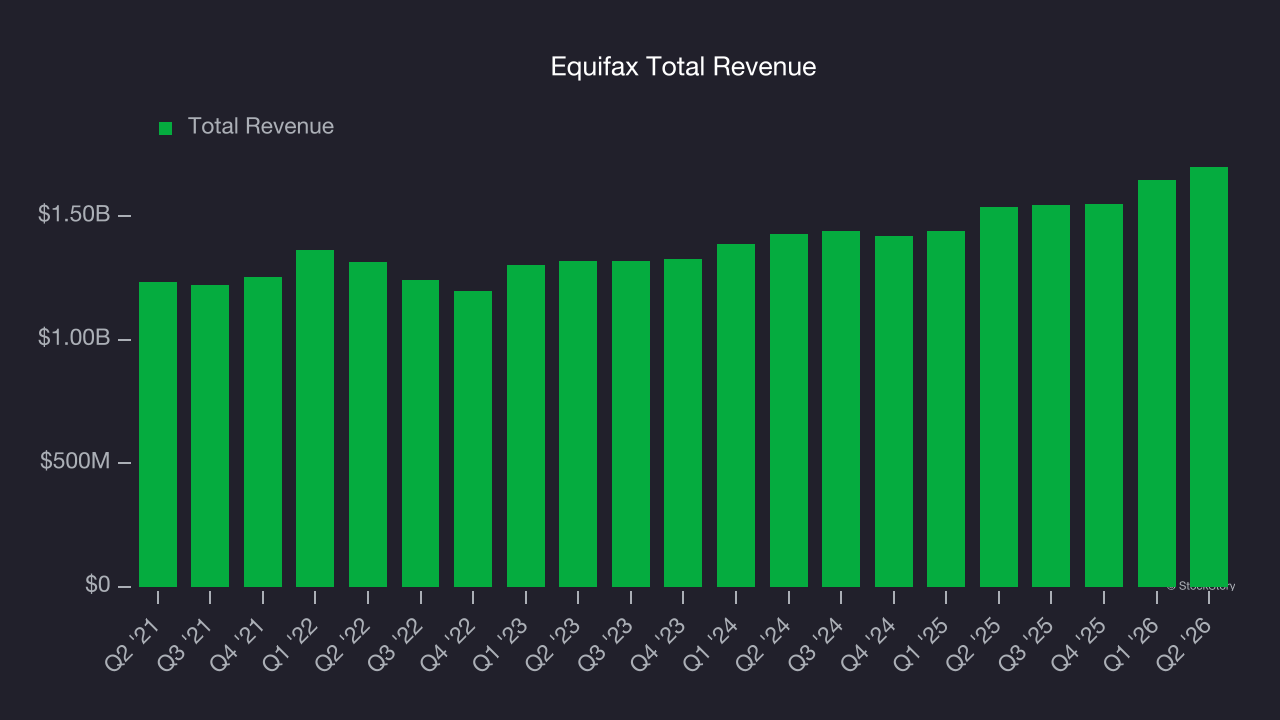The height and width of the screenshot is (720, 1280).
Task: Select the Q4 '22 revenue bar
Action: coord(473,439)
